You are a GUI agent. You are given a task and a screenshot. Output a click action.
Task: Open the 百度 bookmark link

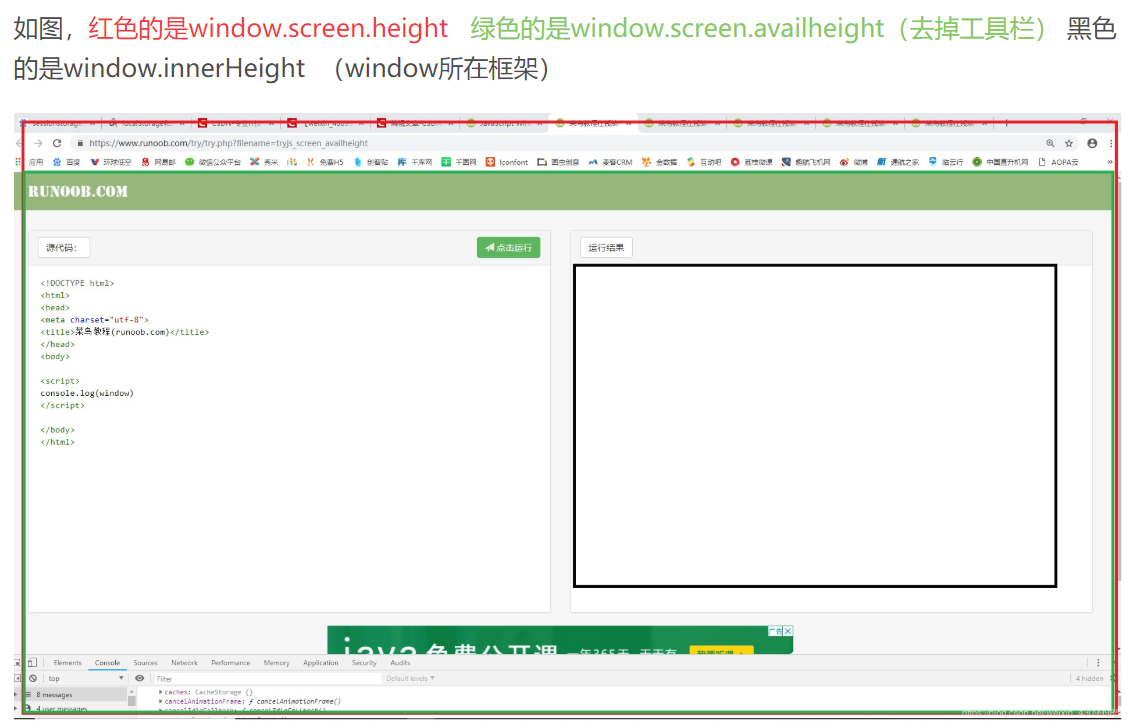[66, 161]
